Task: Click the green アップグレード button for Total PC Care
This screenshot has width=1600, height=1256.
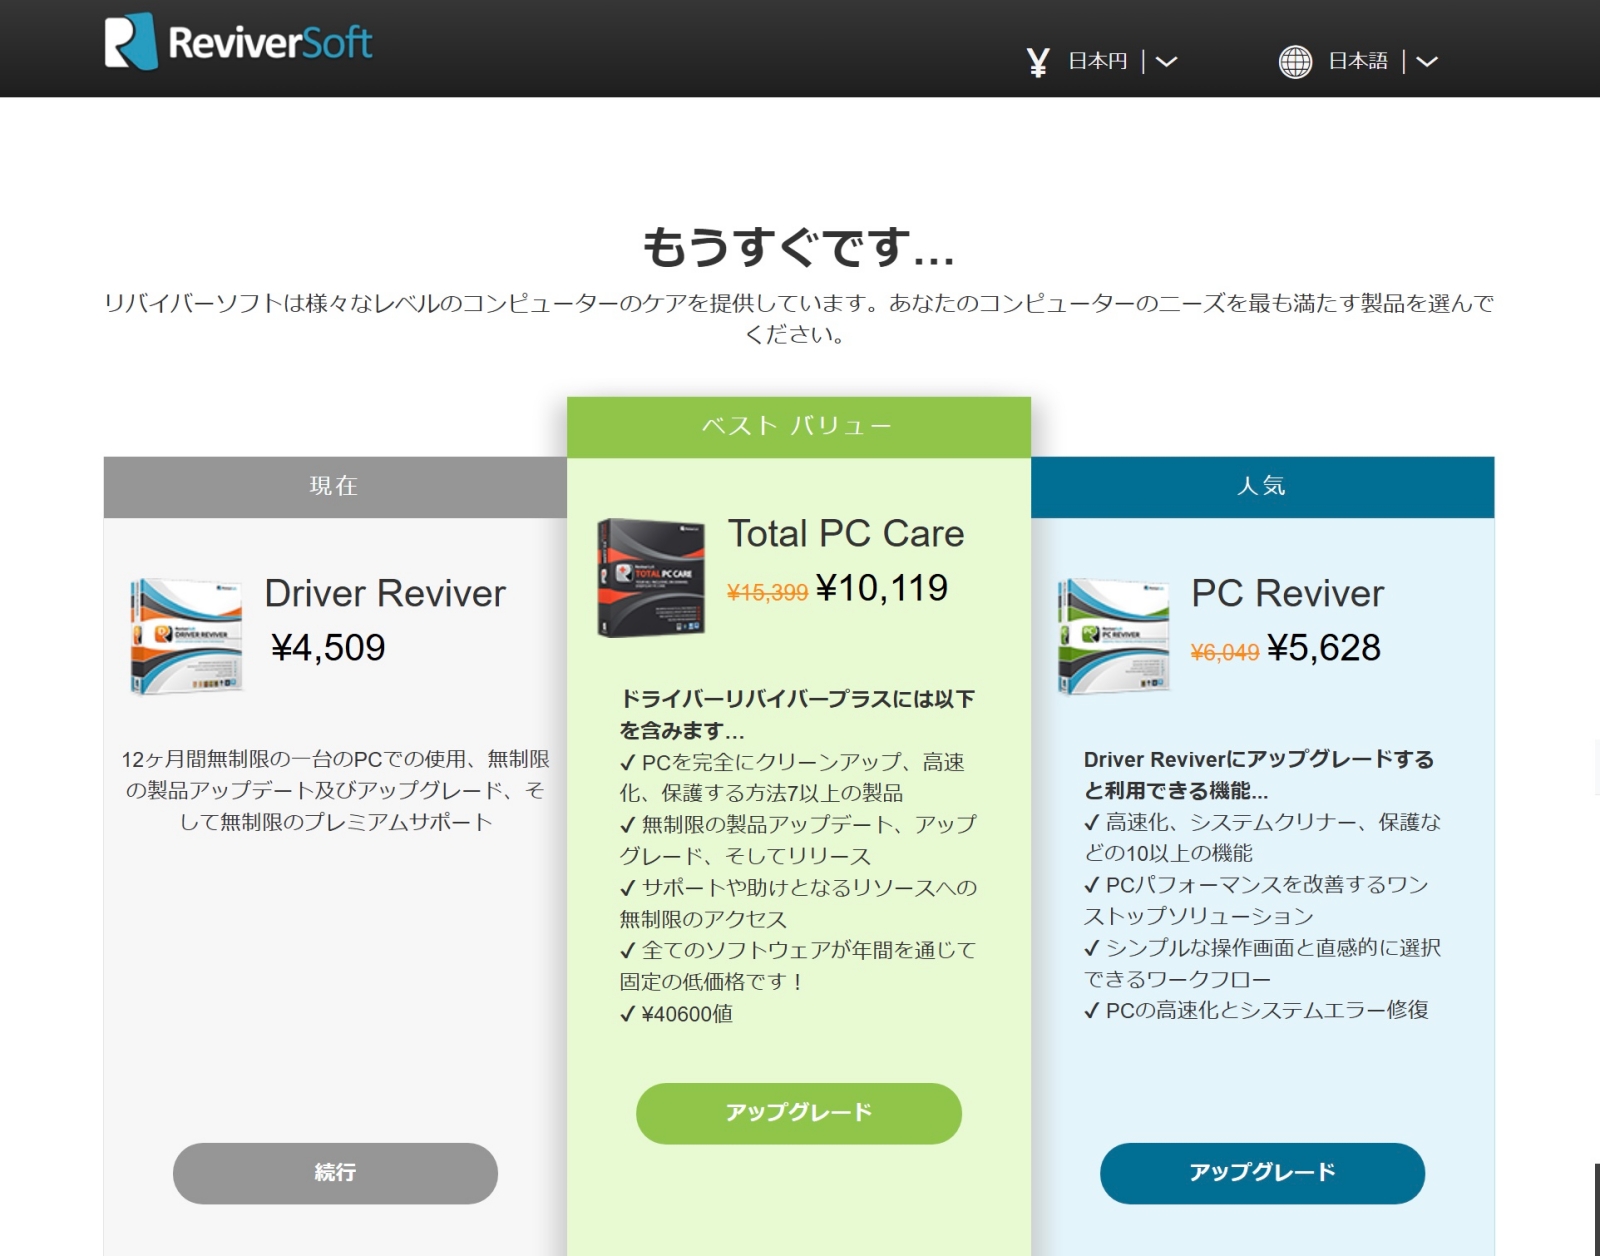Action: (798, 1112)
